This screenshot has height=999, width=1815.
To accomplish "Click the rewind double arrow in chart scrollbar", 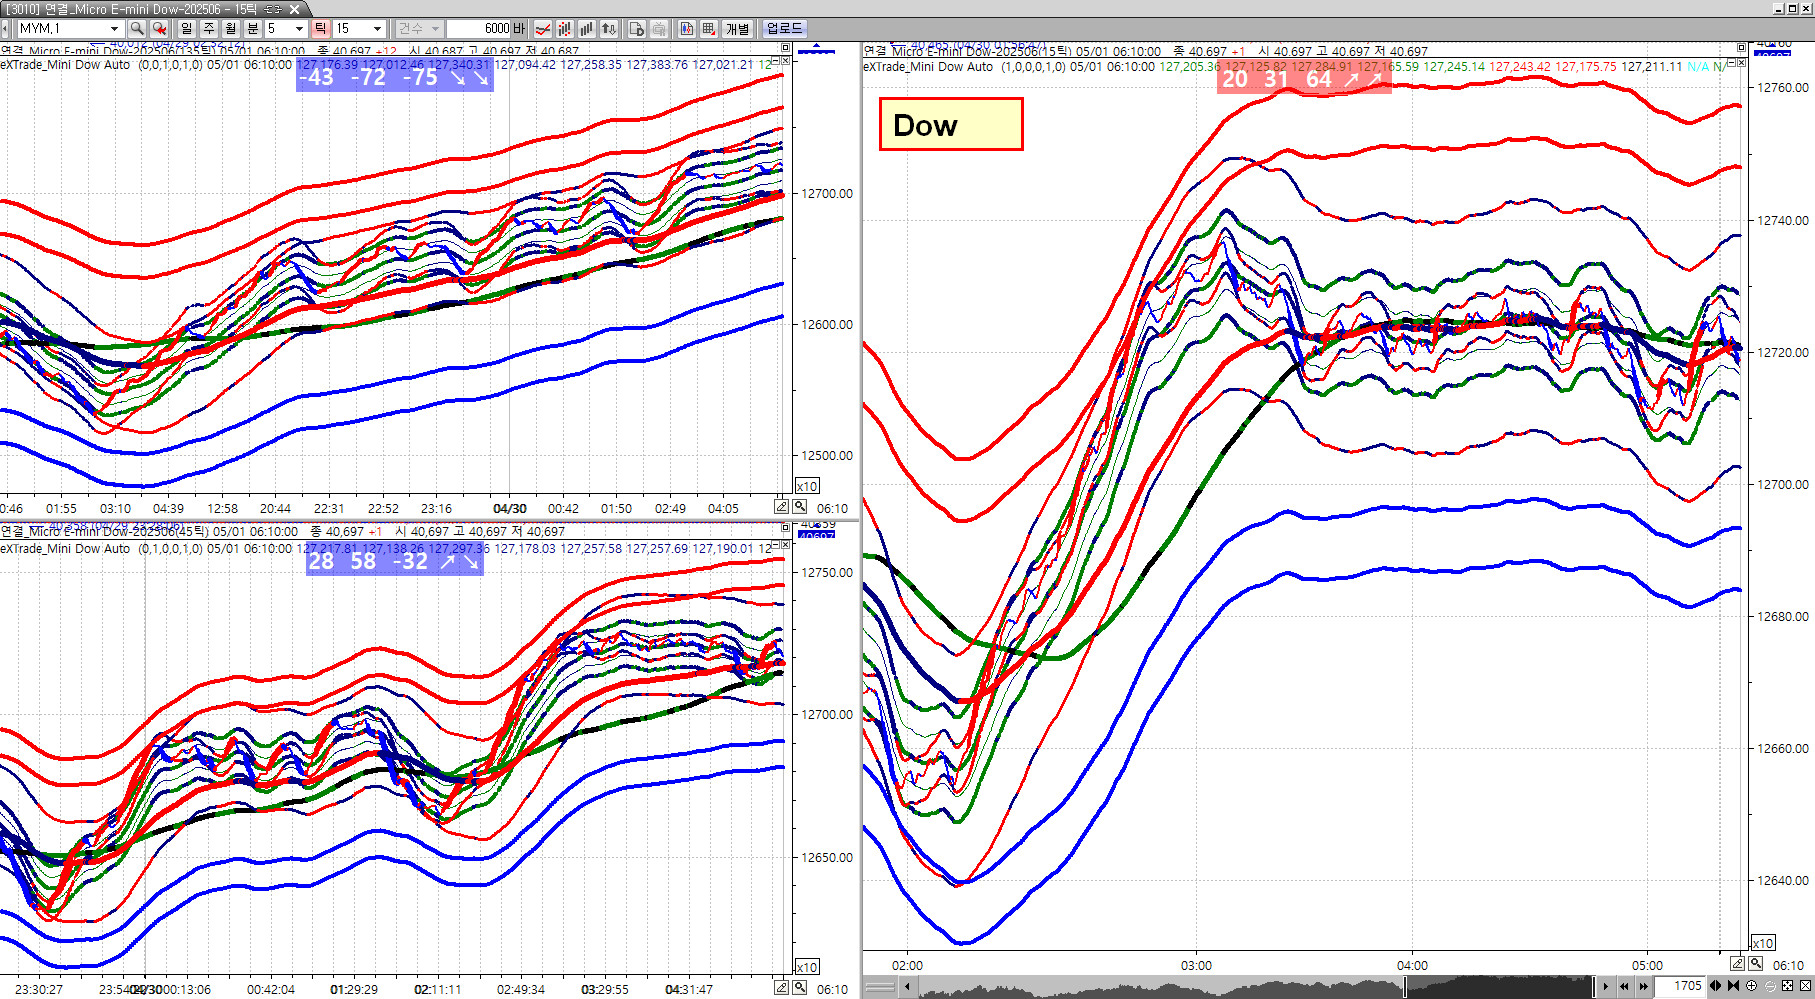I will [x=1624, y=987].
